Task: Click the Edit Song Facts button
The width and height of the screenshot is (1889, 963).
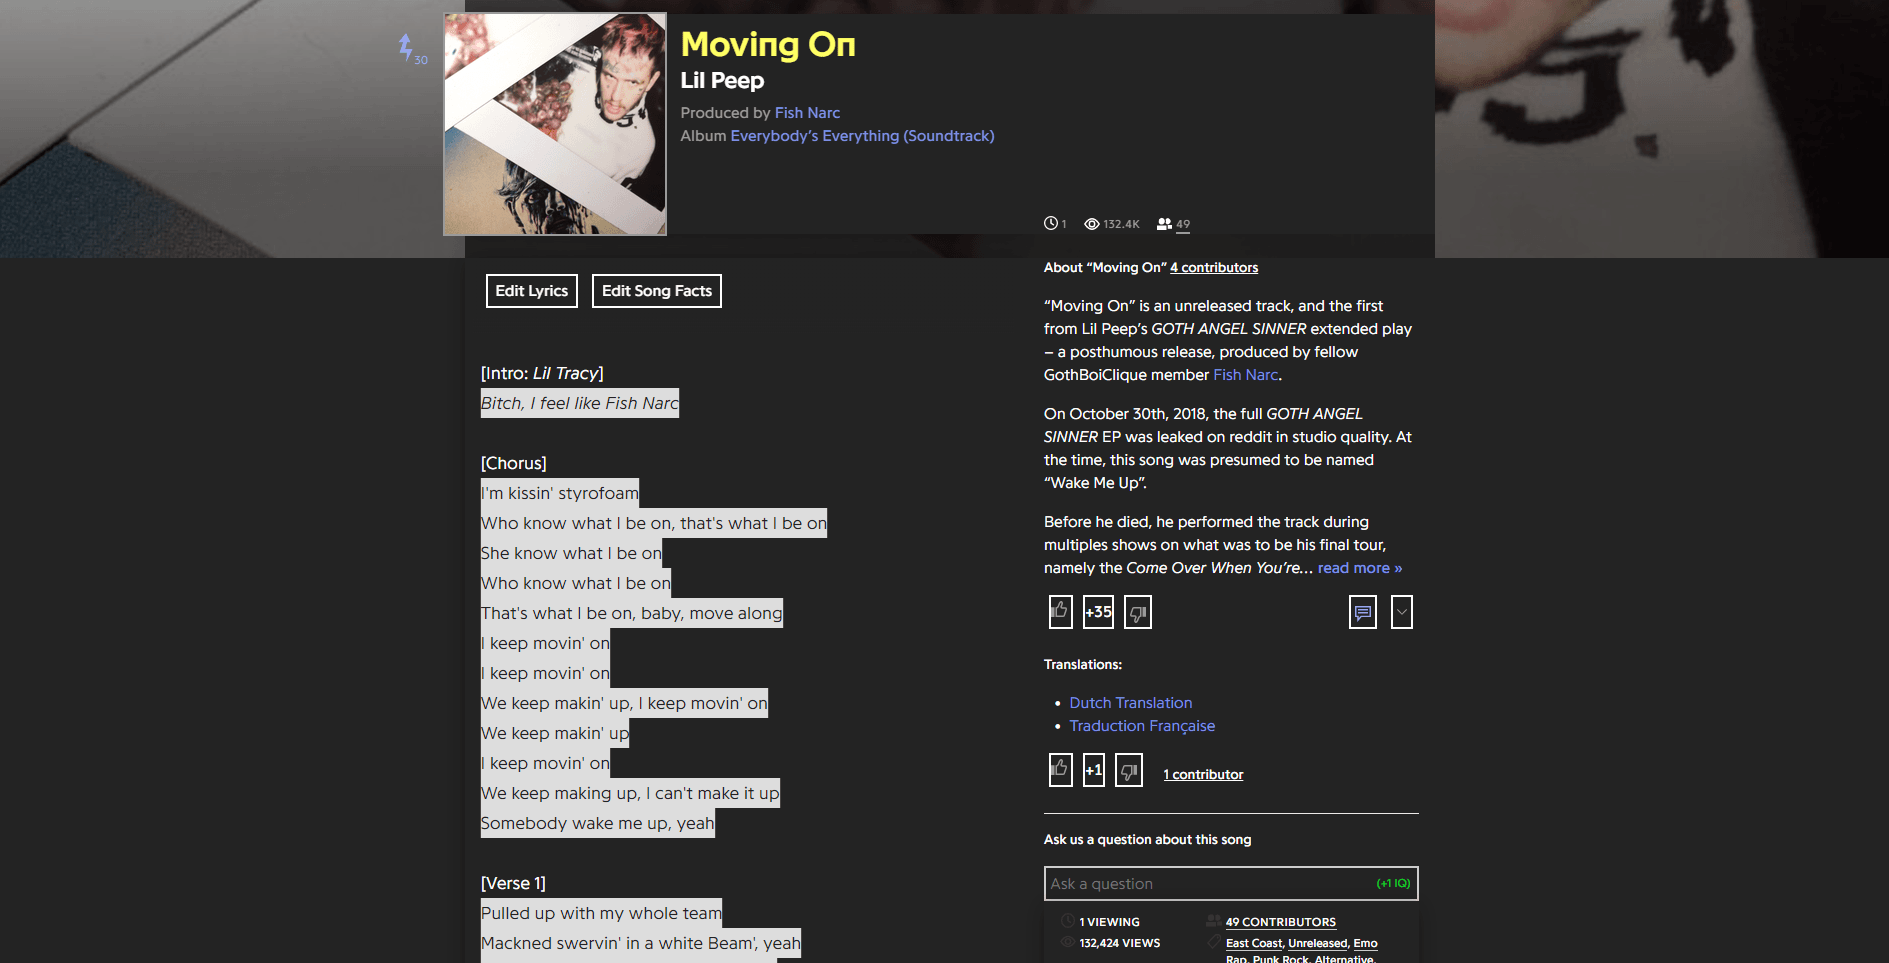Action: coord(656,290)
